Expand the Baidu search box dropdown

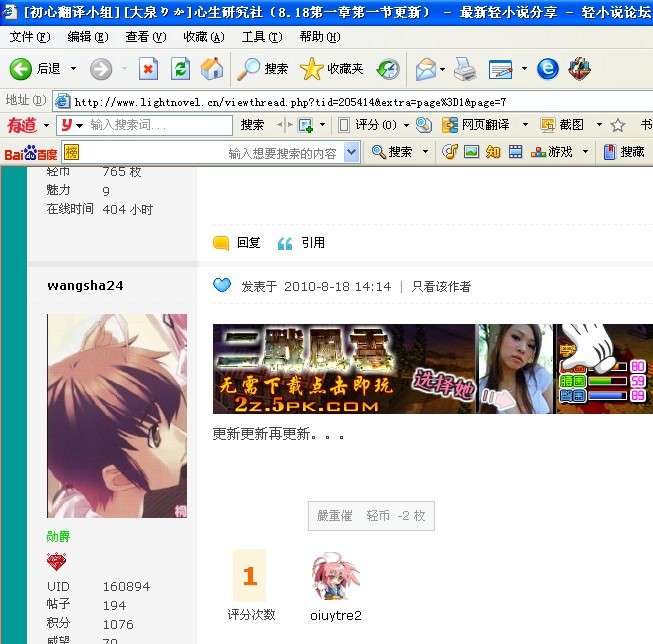click(x=351, y=152)
